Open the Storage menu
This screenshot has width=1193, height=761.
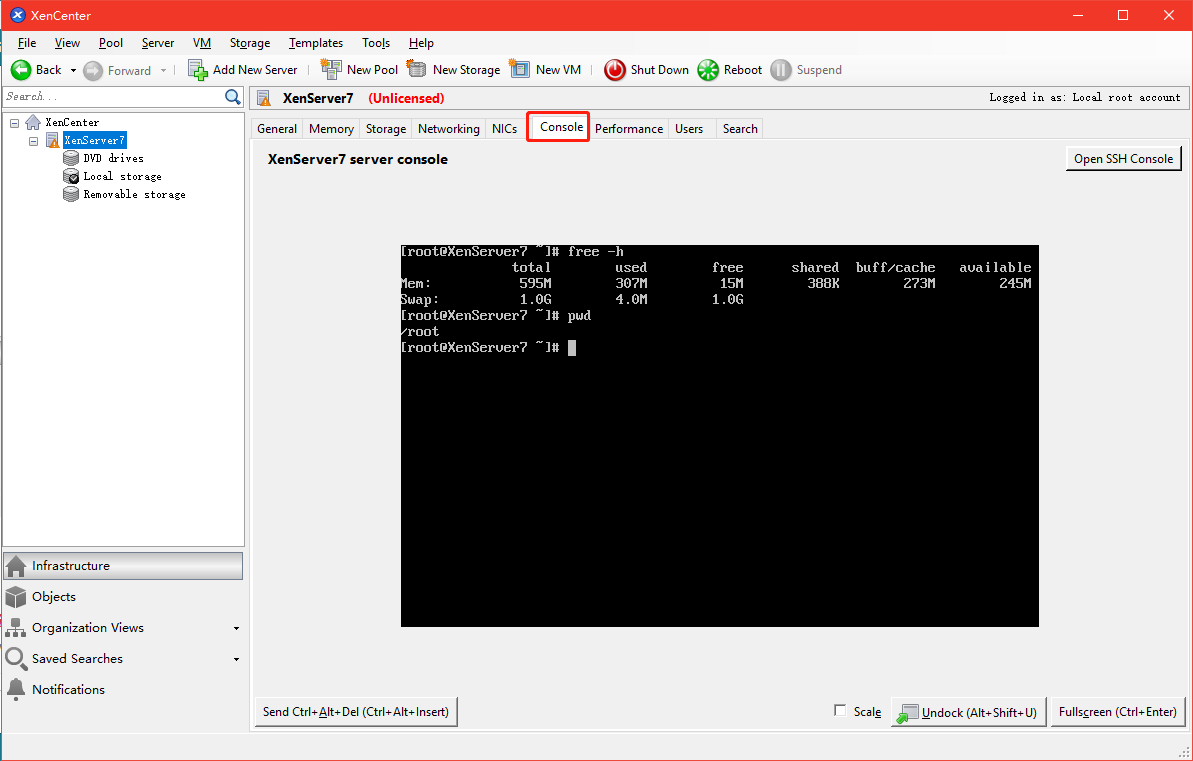250,43
